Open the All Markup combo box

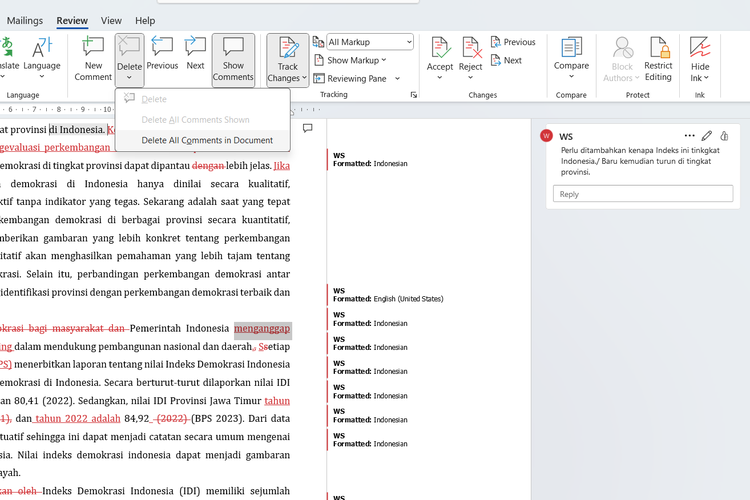(x=370, y=42)
